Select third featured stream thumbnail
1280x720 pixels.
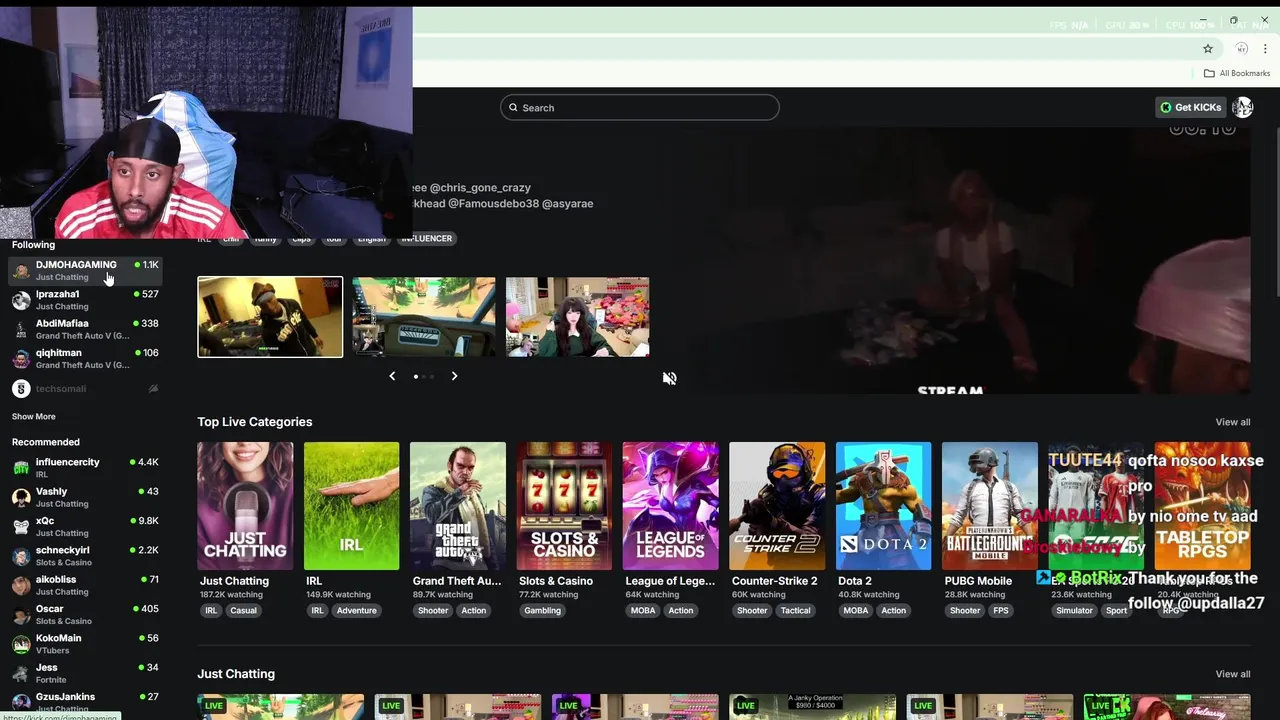[x=578, y=317]
